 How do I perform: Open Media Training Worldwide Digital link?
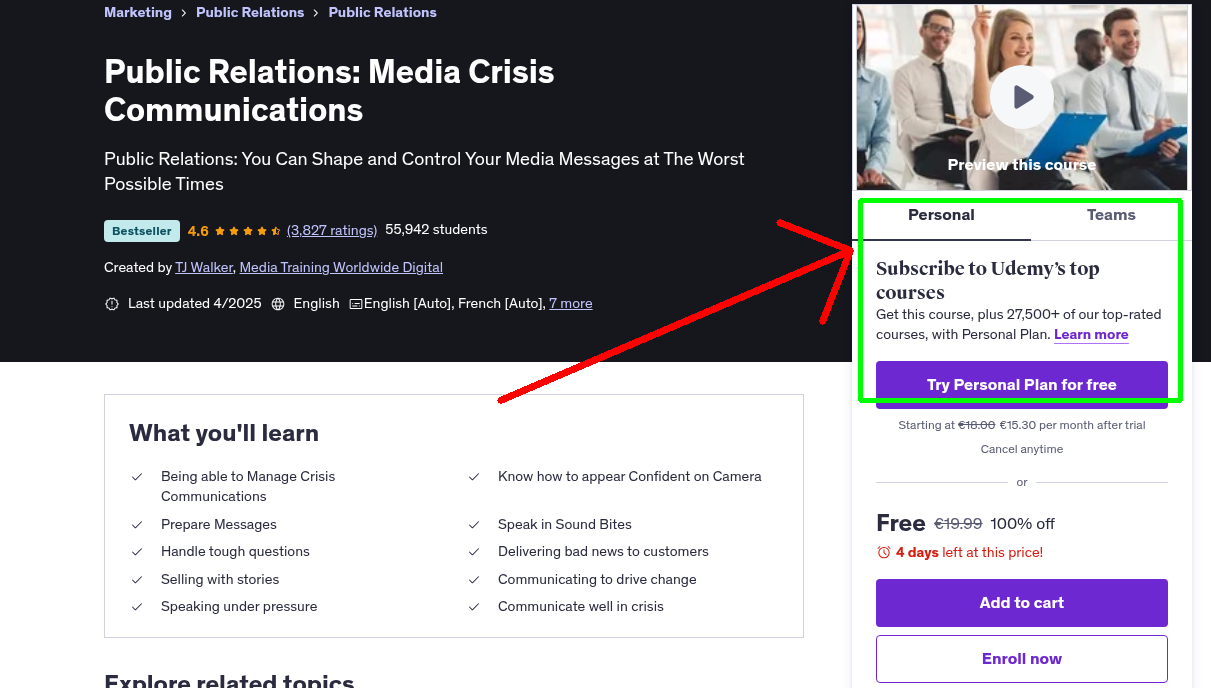coord(341,268)
